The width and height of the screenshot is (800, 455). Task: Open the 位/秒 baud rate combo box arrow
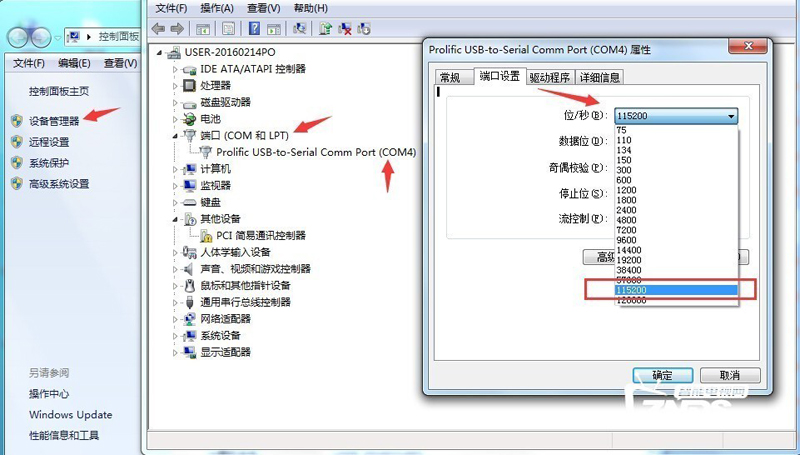[x=731, y=116]
